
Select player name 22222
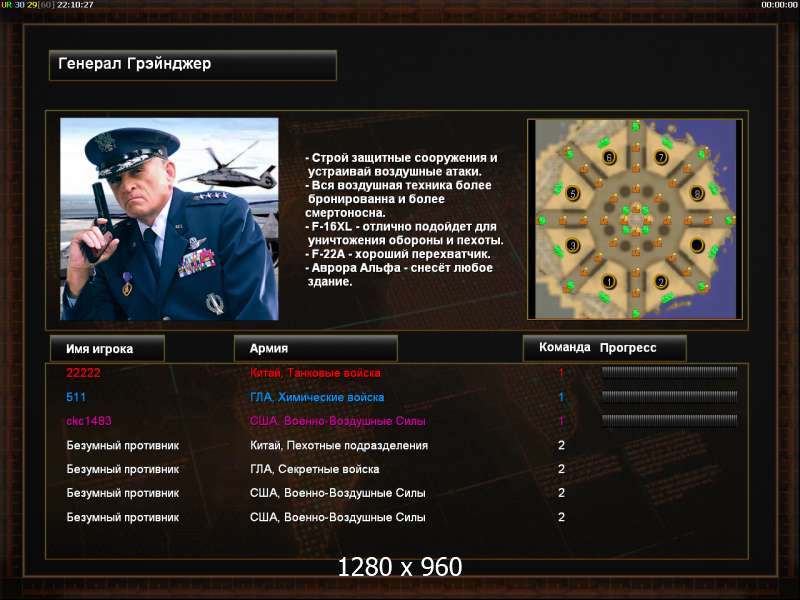tap(83, 373)
